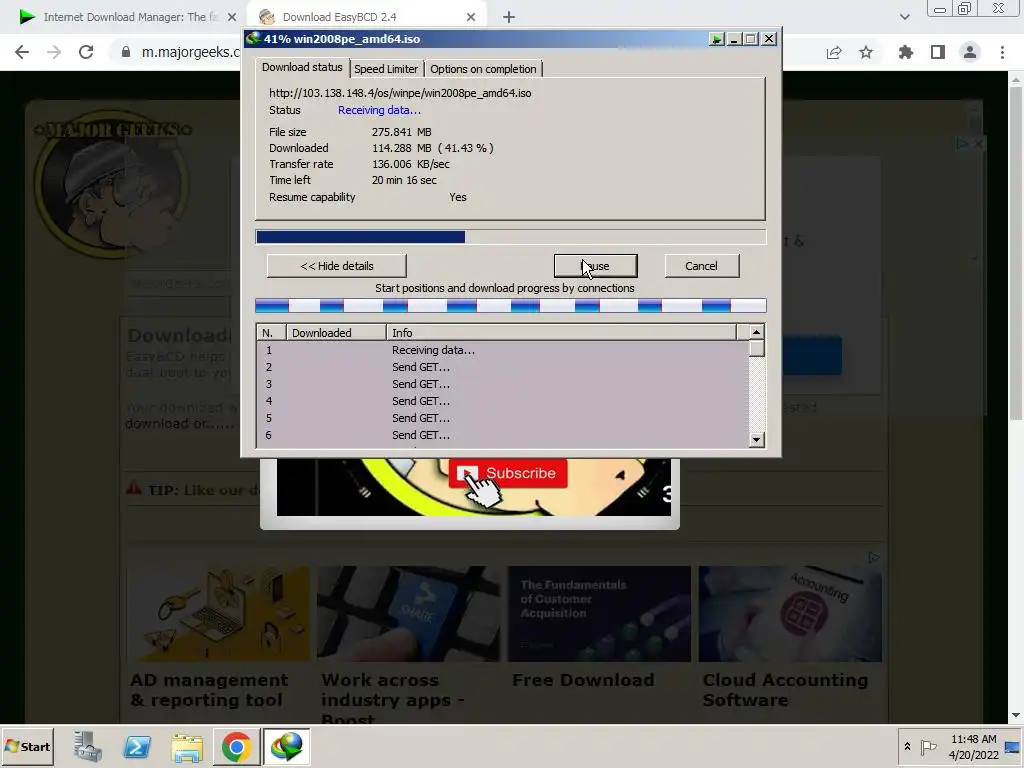The width and height of the screenshot is (1024, 768).
Task: Select connection row 4 in list
Action: (502, 401)
